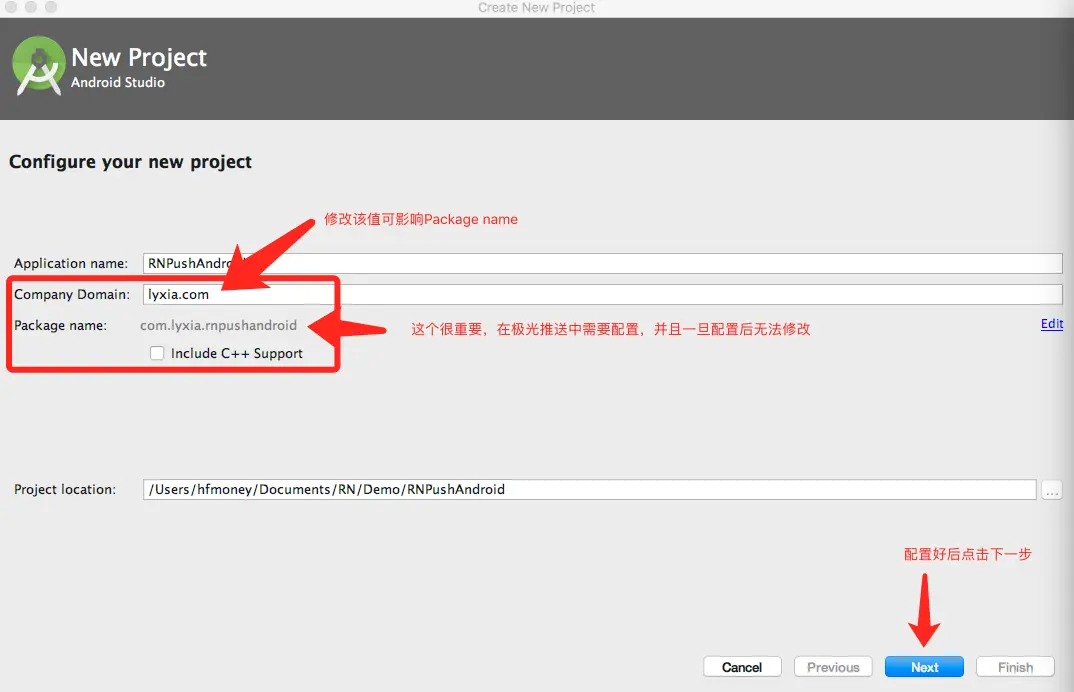Click the Project location label
Screen dimensions: 1074x692
coord(65,489)
